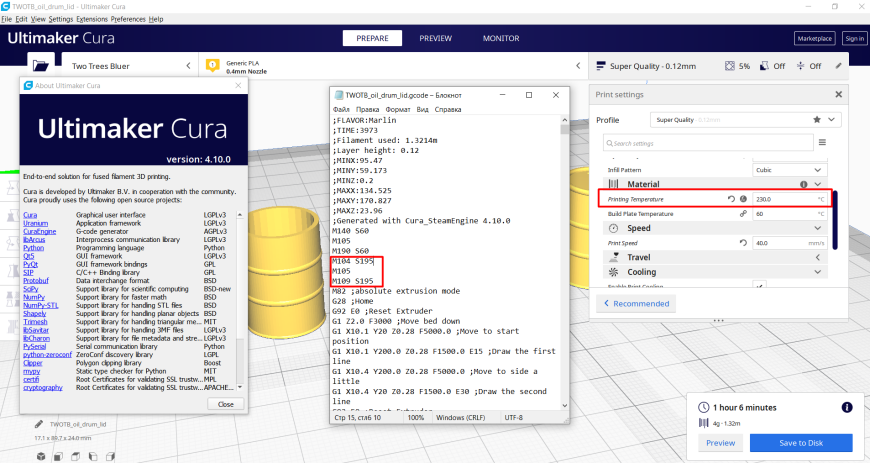Open a file with the folder icon

pyautogui.click(x=41, y=66)
